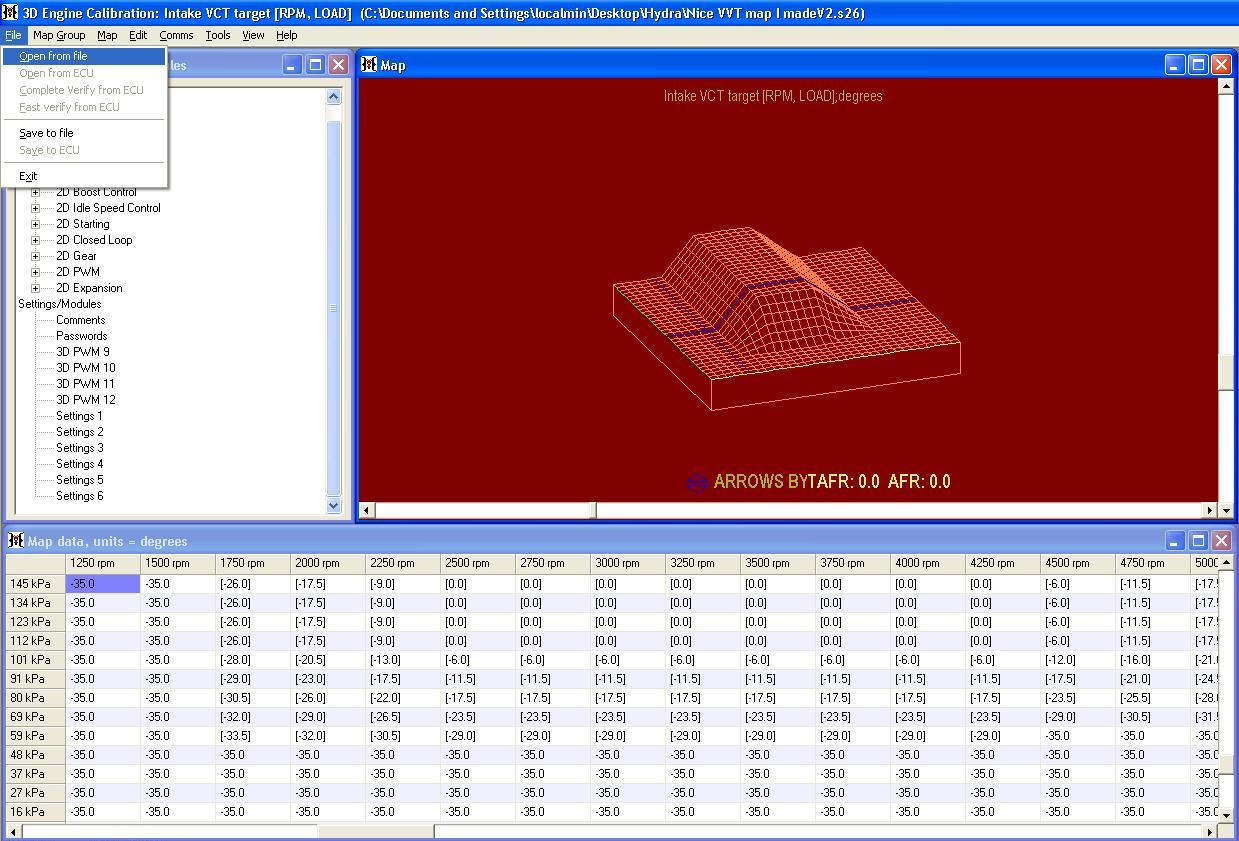Viewport: 1239px width, 841px height.
Task: Open the Map Group menu
Action: click(x=59, y=35)
